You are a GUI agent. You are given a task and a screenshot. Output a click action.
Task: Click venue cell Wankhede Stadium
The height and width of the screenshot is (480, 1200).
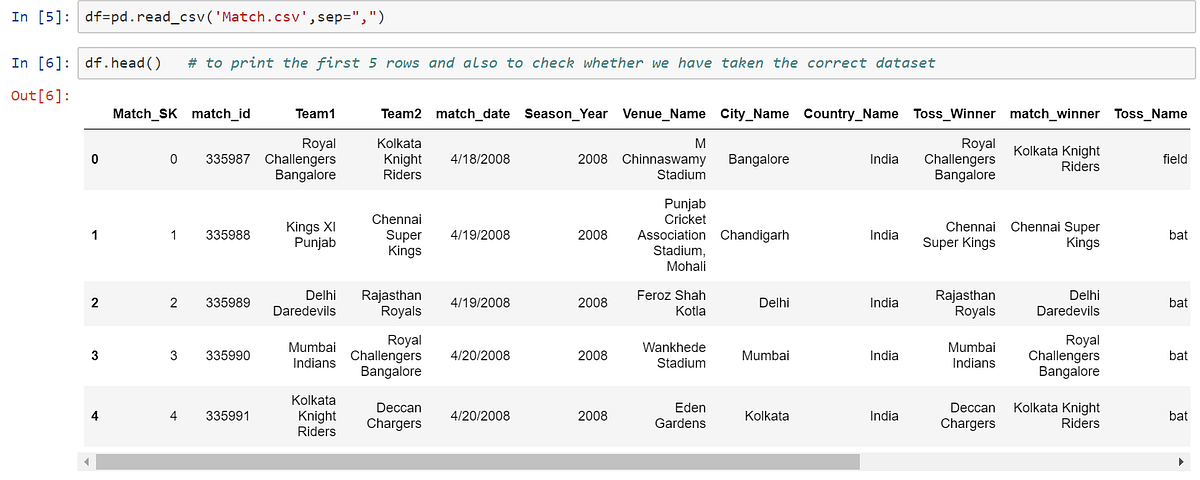point(674,355)
